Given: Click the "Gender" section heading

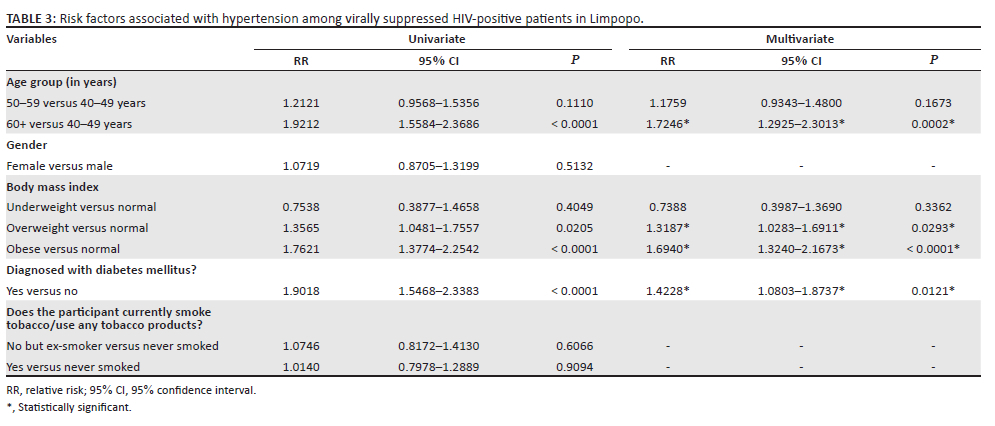Looking at the screenshot, I should point(26,145).
